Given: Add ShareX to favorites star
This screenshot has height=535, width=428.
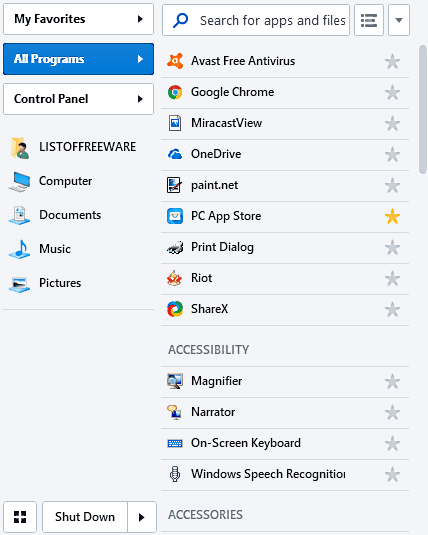Looking at the screenshot, I should click(393, 310).
